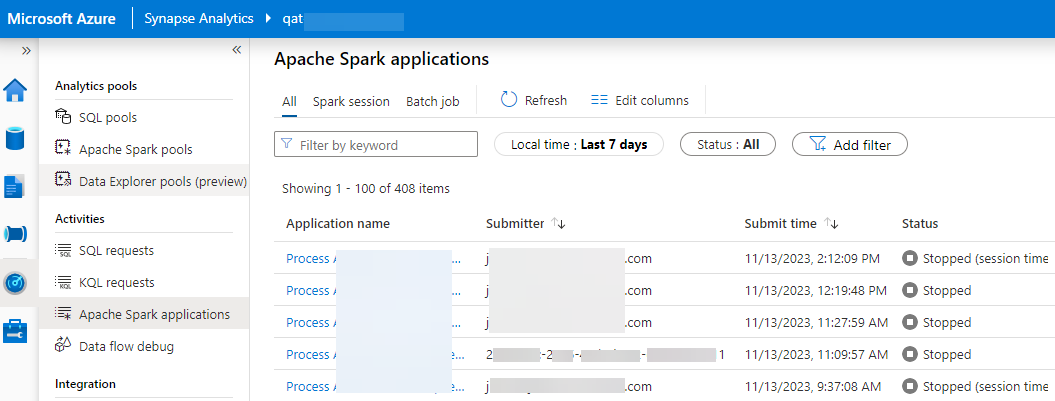Open the Status All filter

(x=728, y=145)
